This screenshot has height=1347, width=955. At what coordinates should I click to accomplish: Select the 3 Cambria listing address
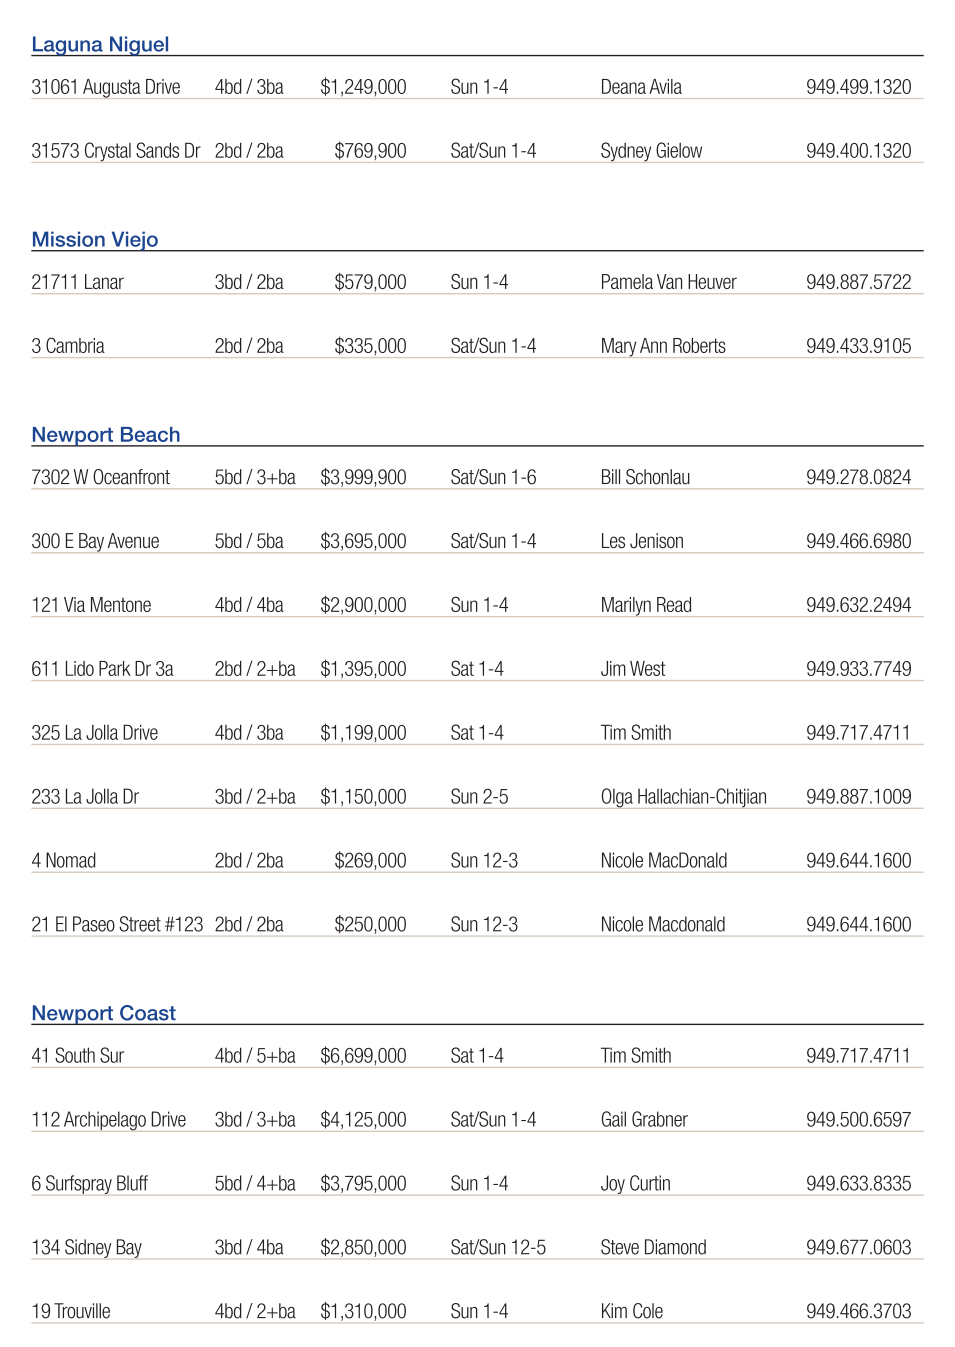click(68, 346)
